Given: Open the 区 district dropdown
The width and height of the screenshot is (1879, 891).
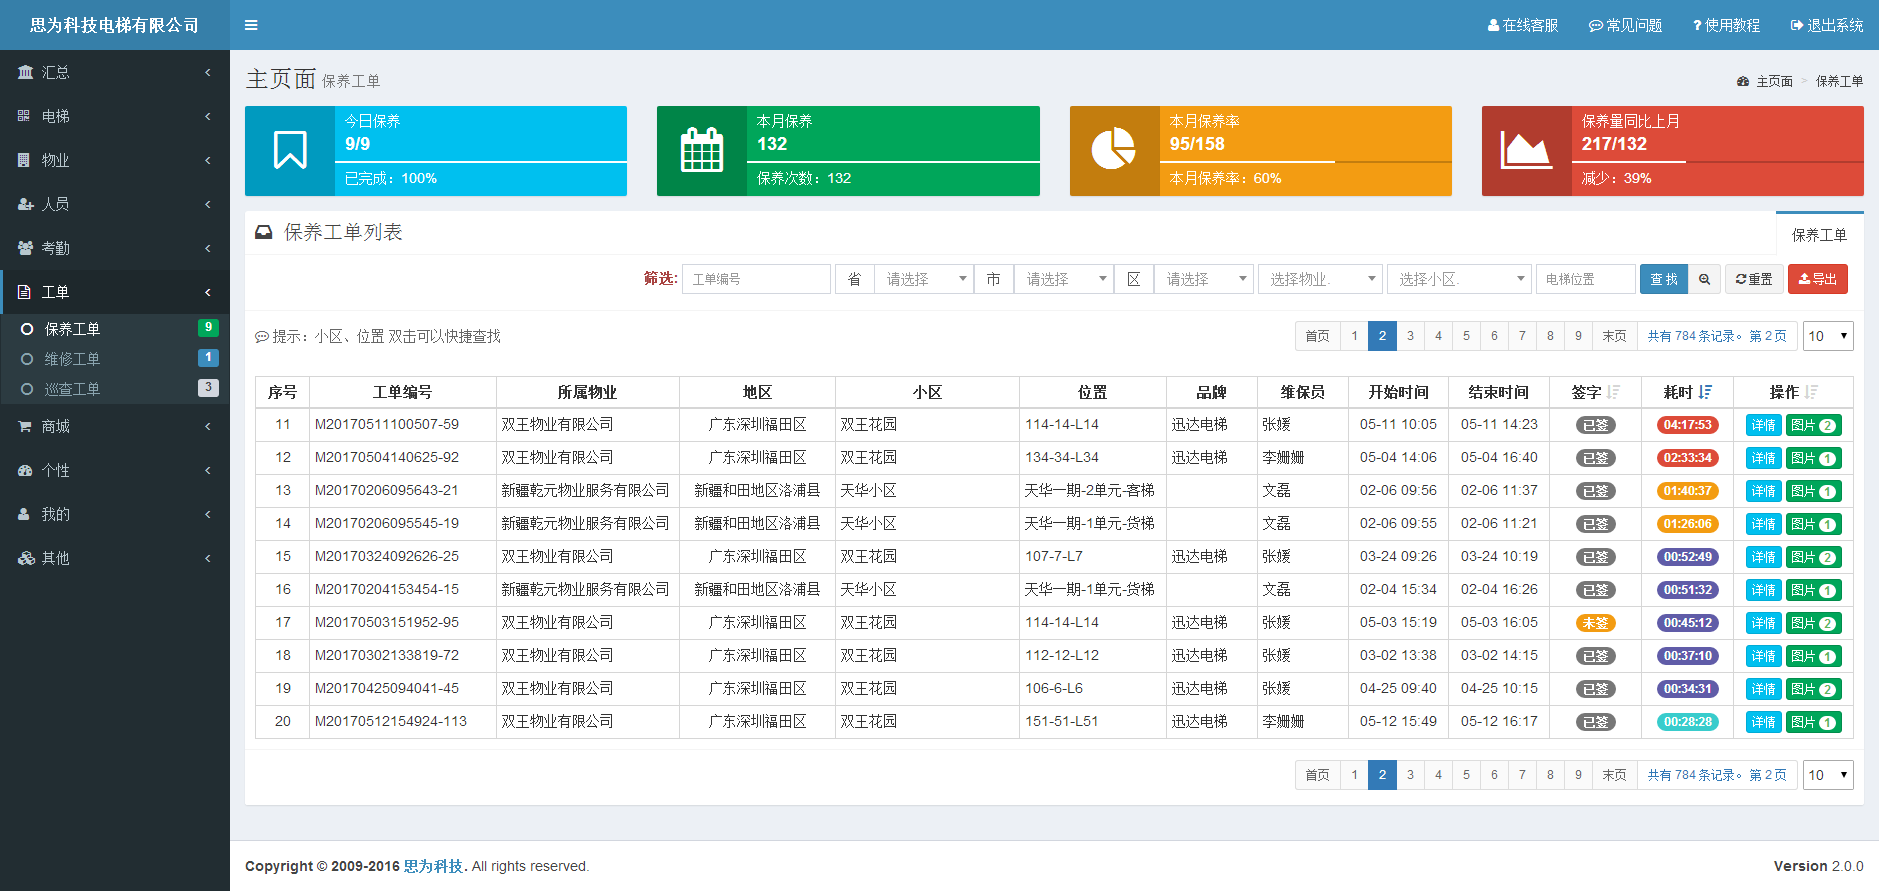Looking at the screenshot, I should [x=1204, y=279].
